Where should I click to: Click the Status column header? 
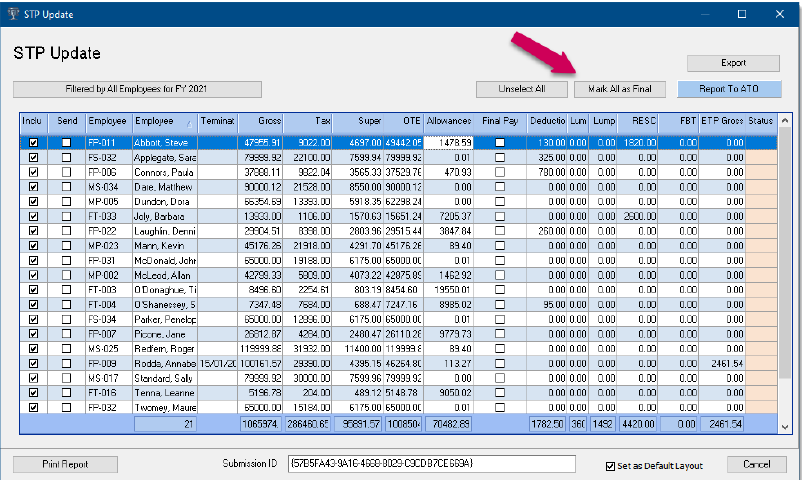(761, 121)
